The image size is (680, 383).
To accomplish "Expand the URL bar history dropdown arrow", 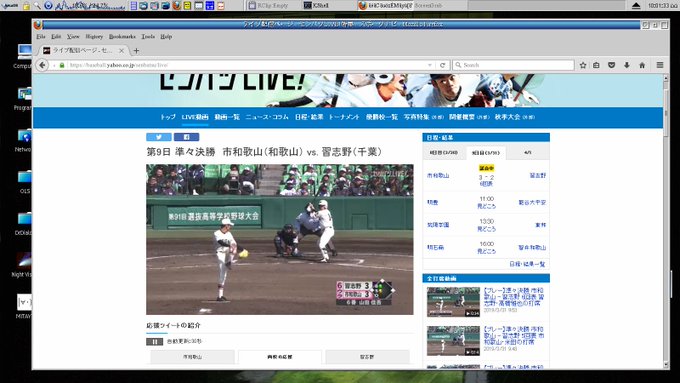I will [430, 65].
